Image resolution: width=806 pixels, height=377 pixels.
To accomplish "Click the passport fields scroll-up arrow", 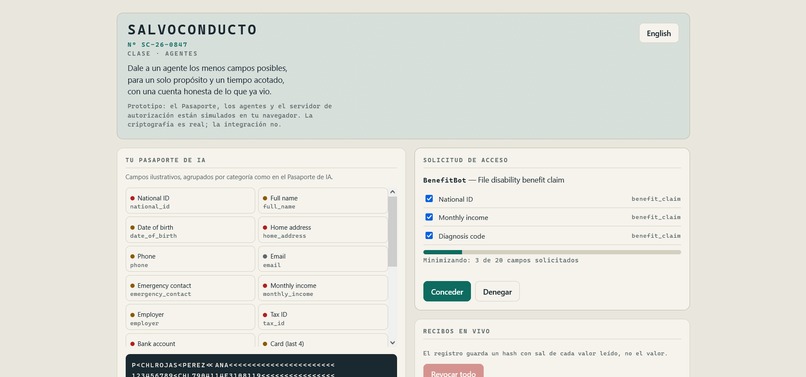I will pyautogui.click(x=392, y=192).
